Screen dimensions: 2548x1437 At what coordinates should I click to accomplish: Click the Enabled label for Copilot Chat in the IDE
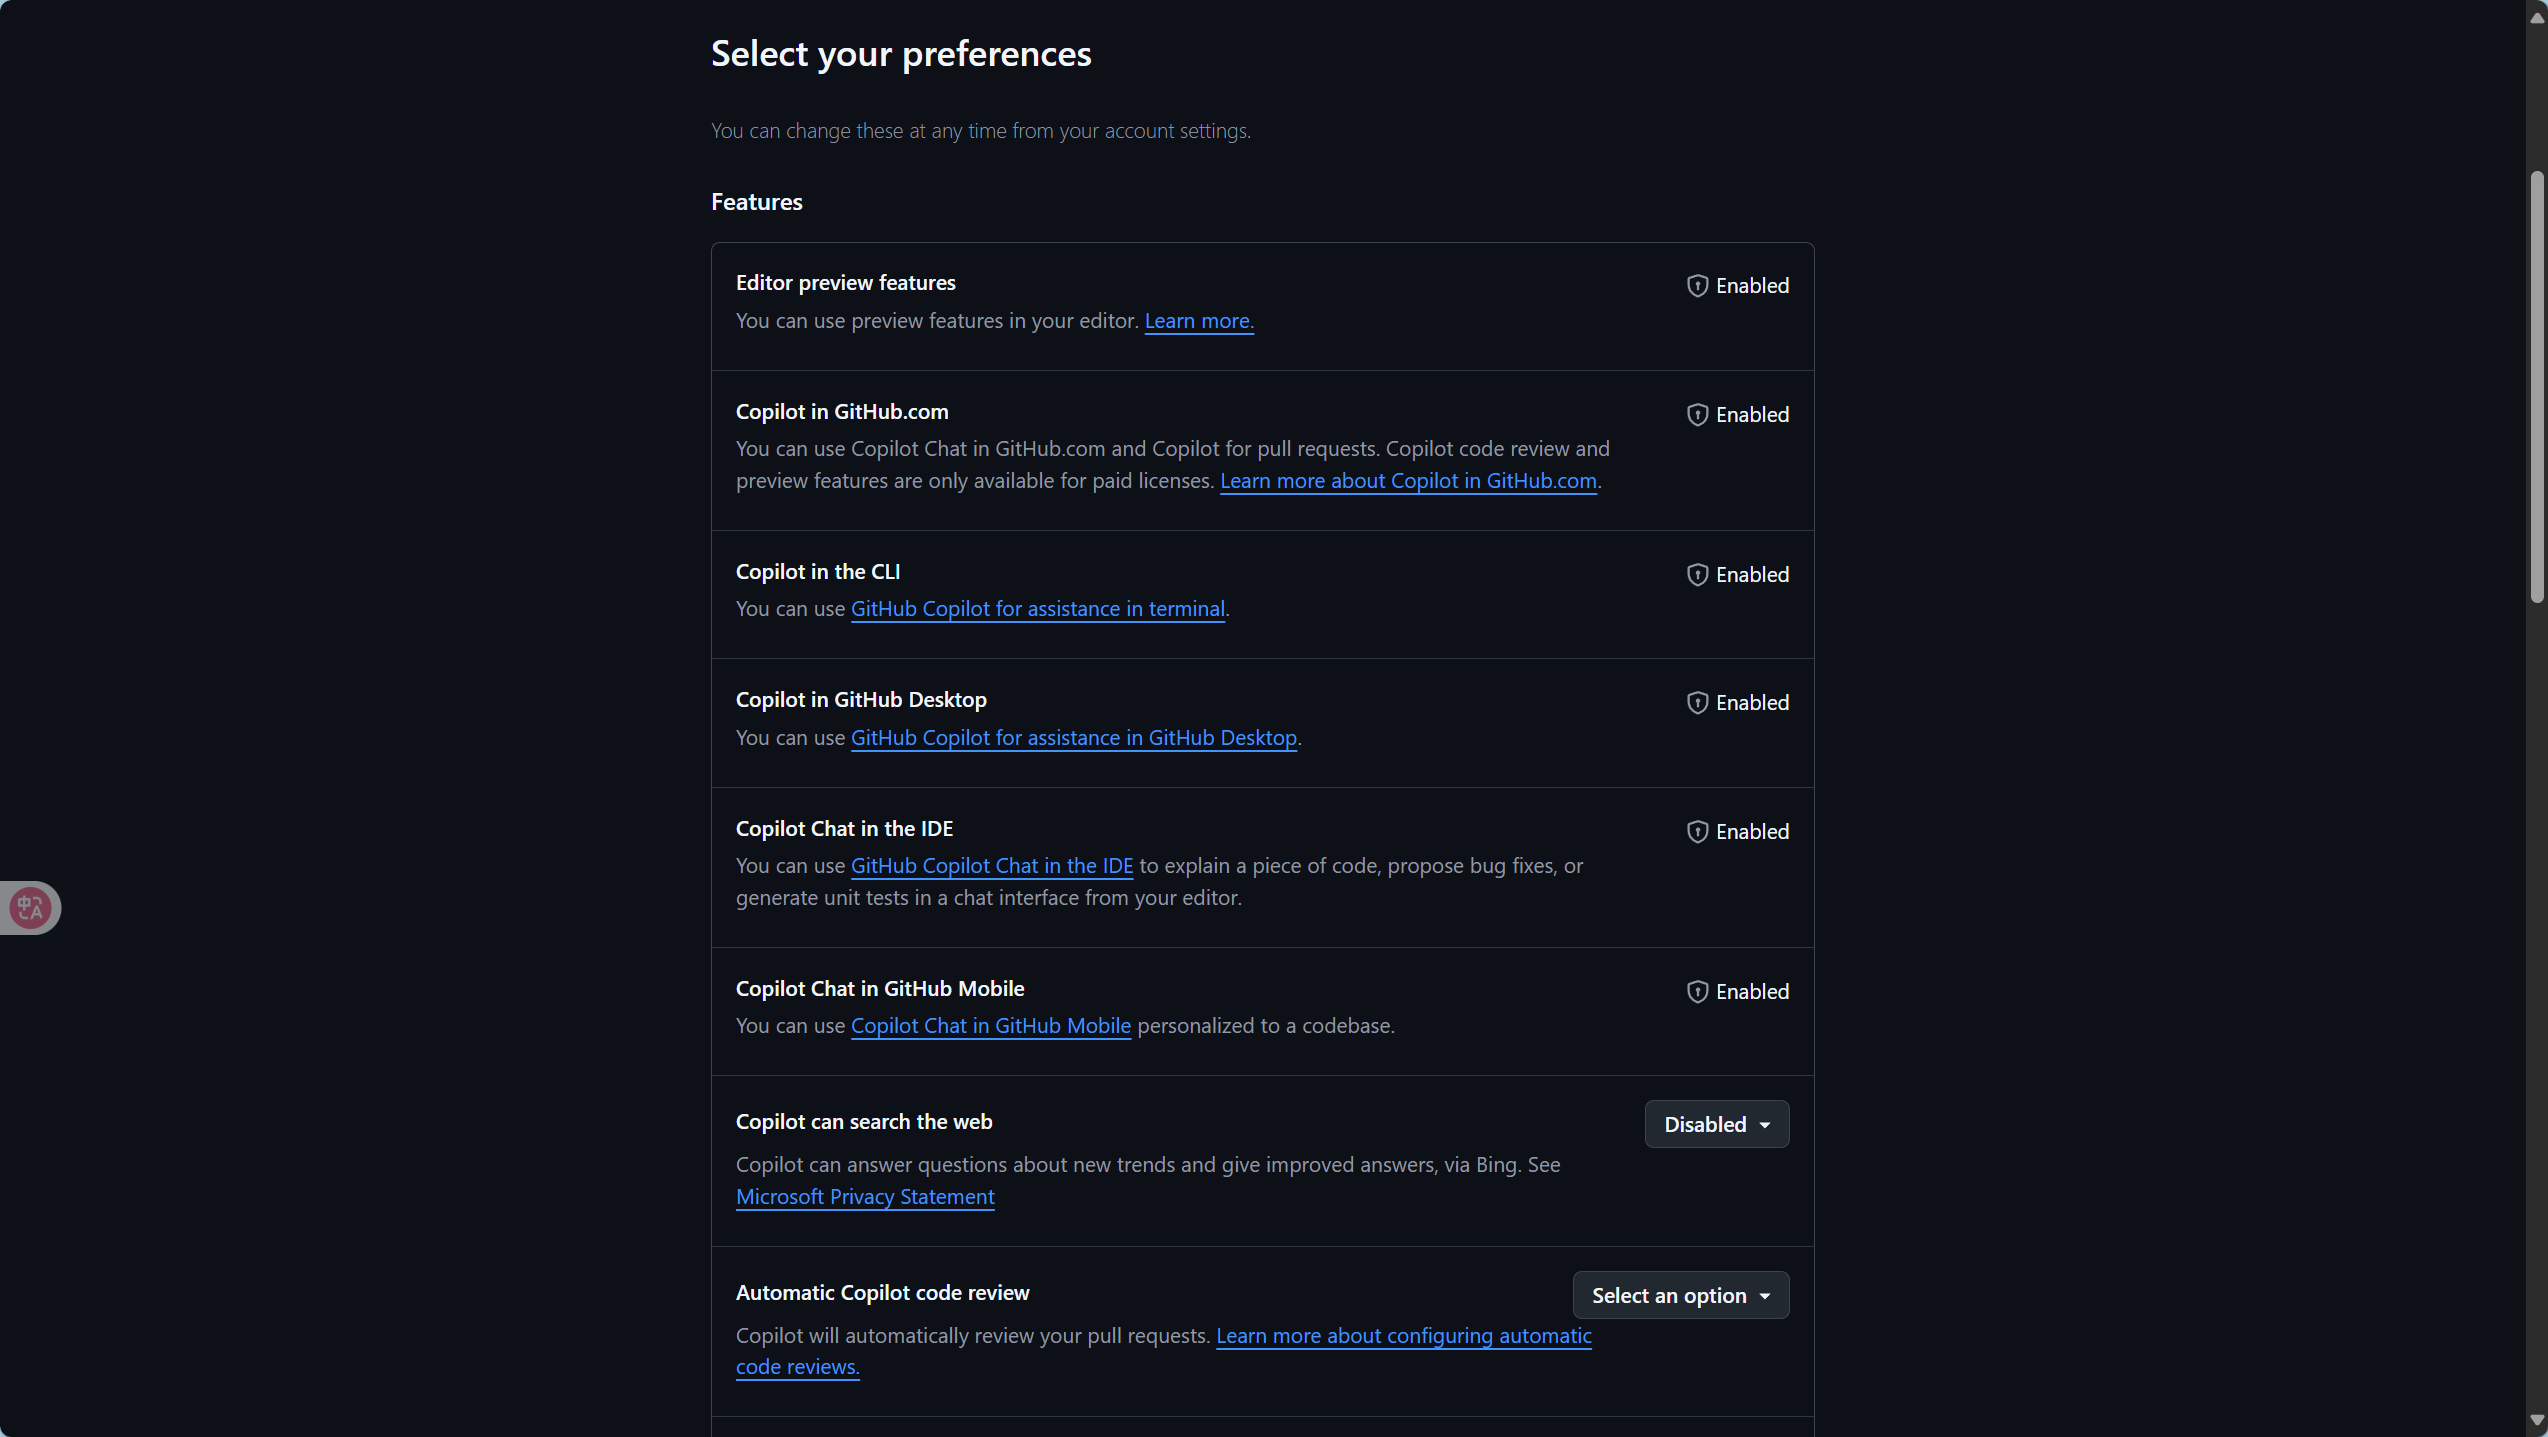click(1752, 832)
